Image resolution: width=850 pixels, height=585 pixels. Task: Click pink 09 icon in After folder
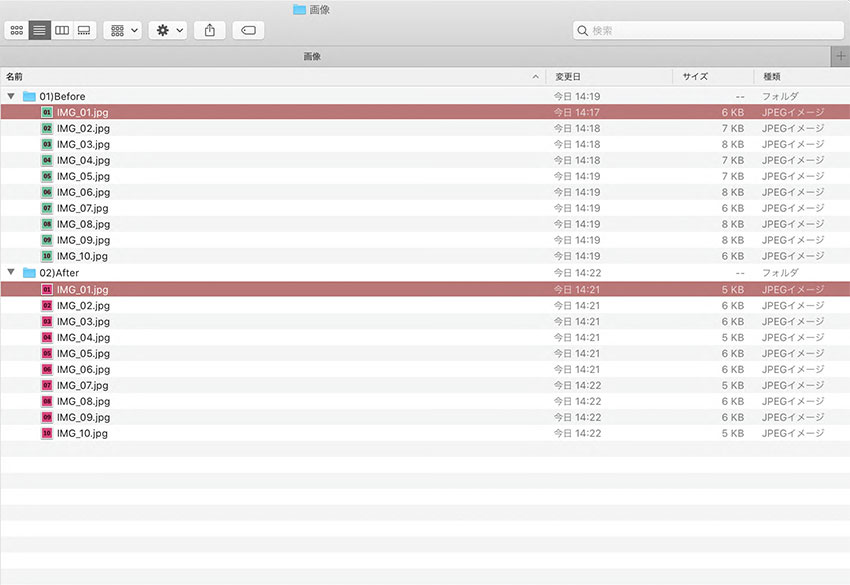pyautogui.click(x=47, y=417)
